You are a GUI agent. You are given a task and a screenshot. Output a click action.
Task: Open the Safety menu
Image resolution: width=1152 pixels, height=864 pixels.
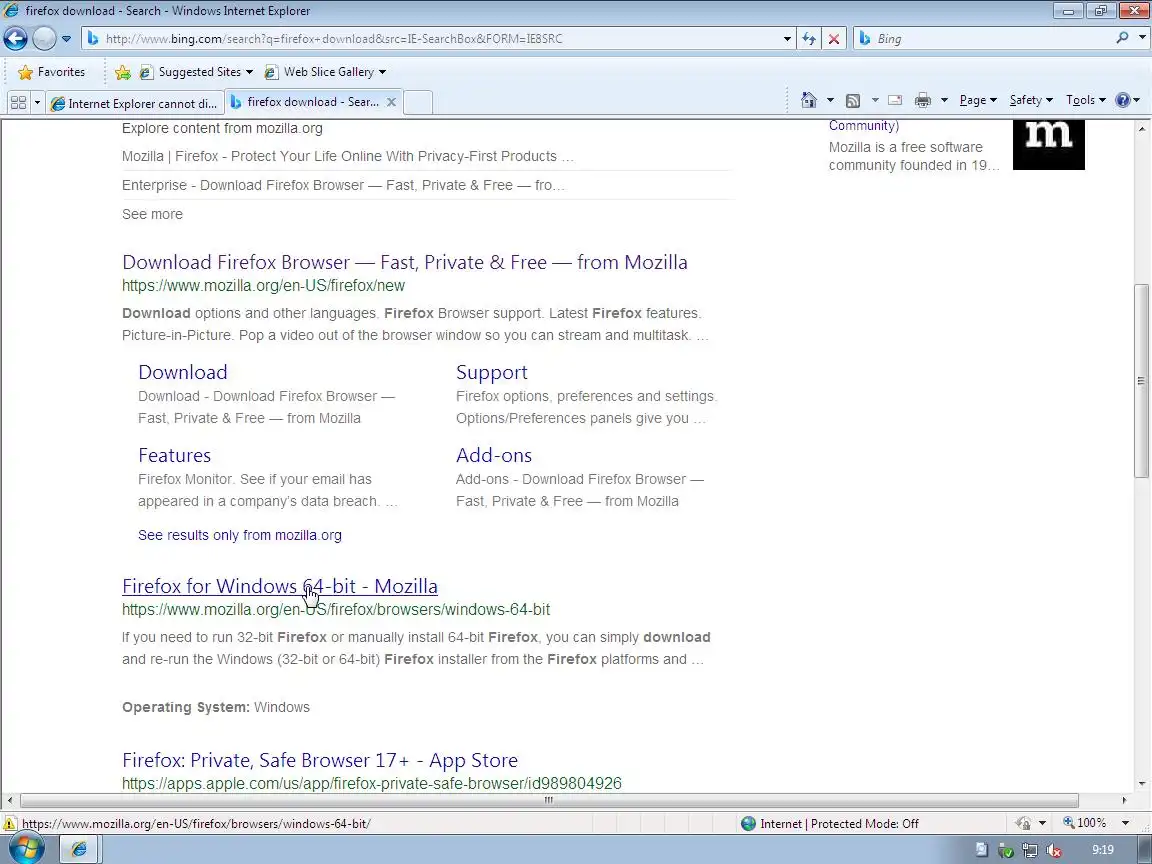click(x=1031, y=101)
